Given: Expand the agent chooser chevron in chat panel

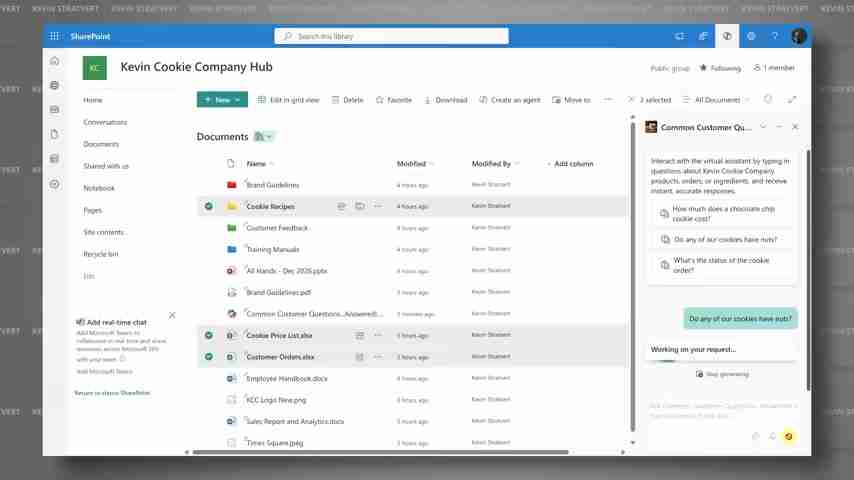Looking at the screenshot, I should [x=763, y=127].
